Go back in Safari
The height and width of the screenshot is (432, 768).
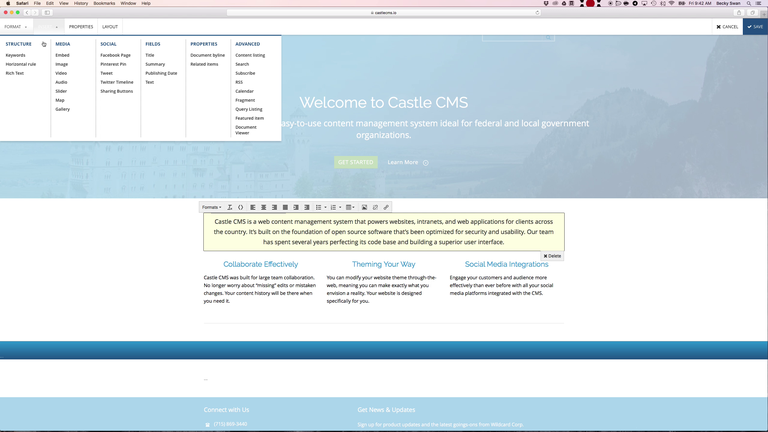click(27, 13)
